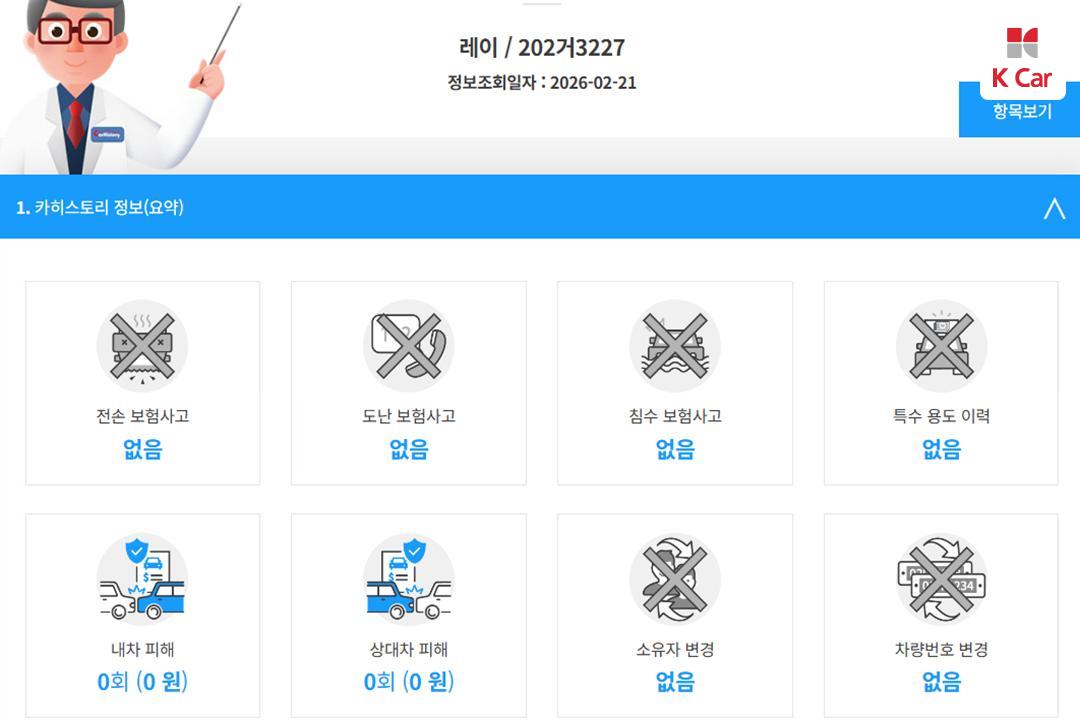
Task: Click the 내차 피해 0회 (0 원) value
Action: (143, 682)
